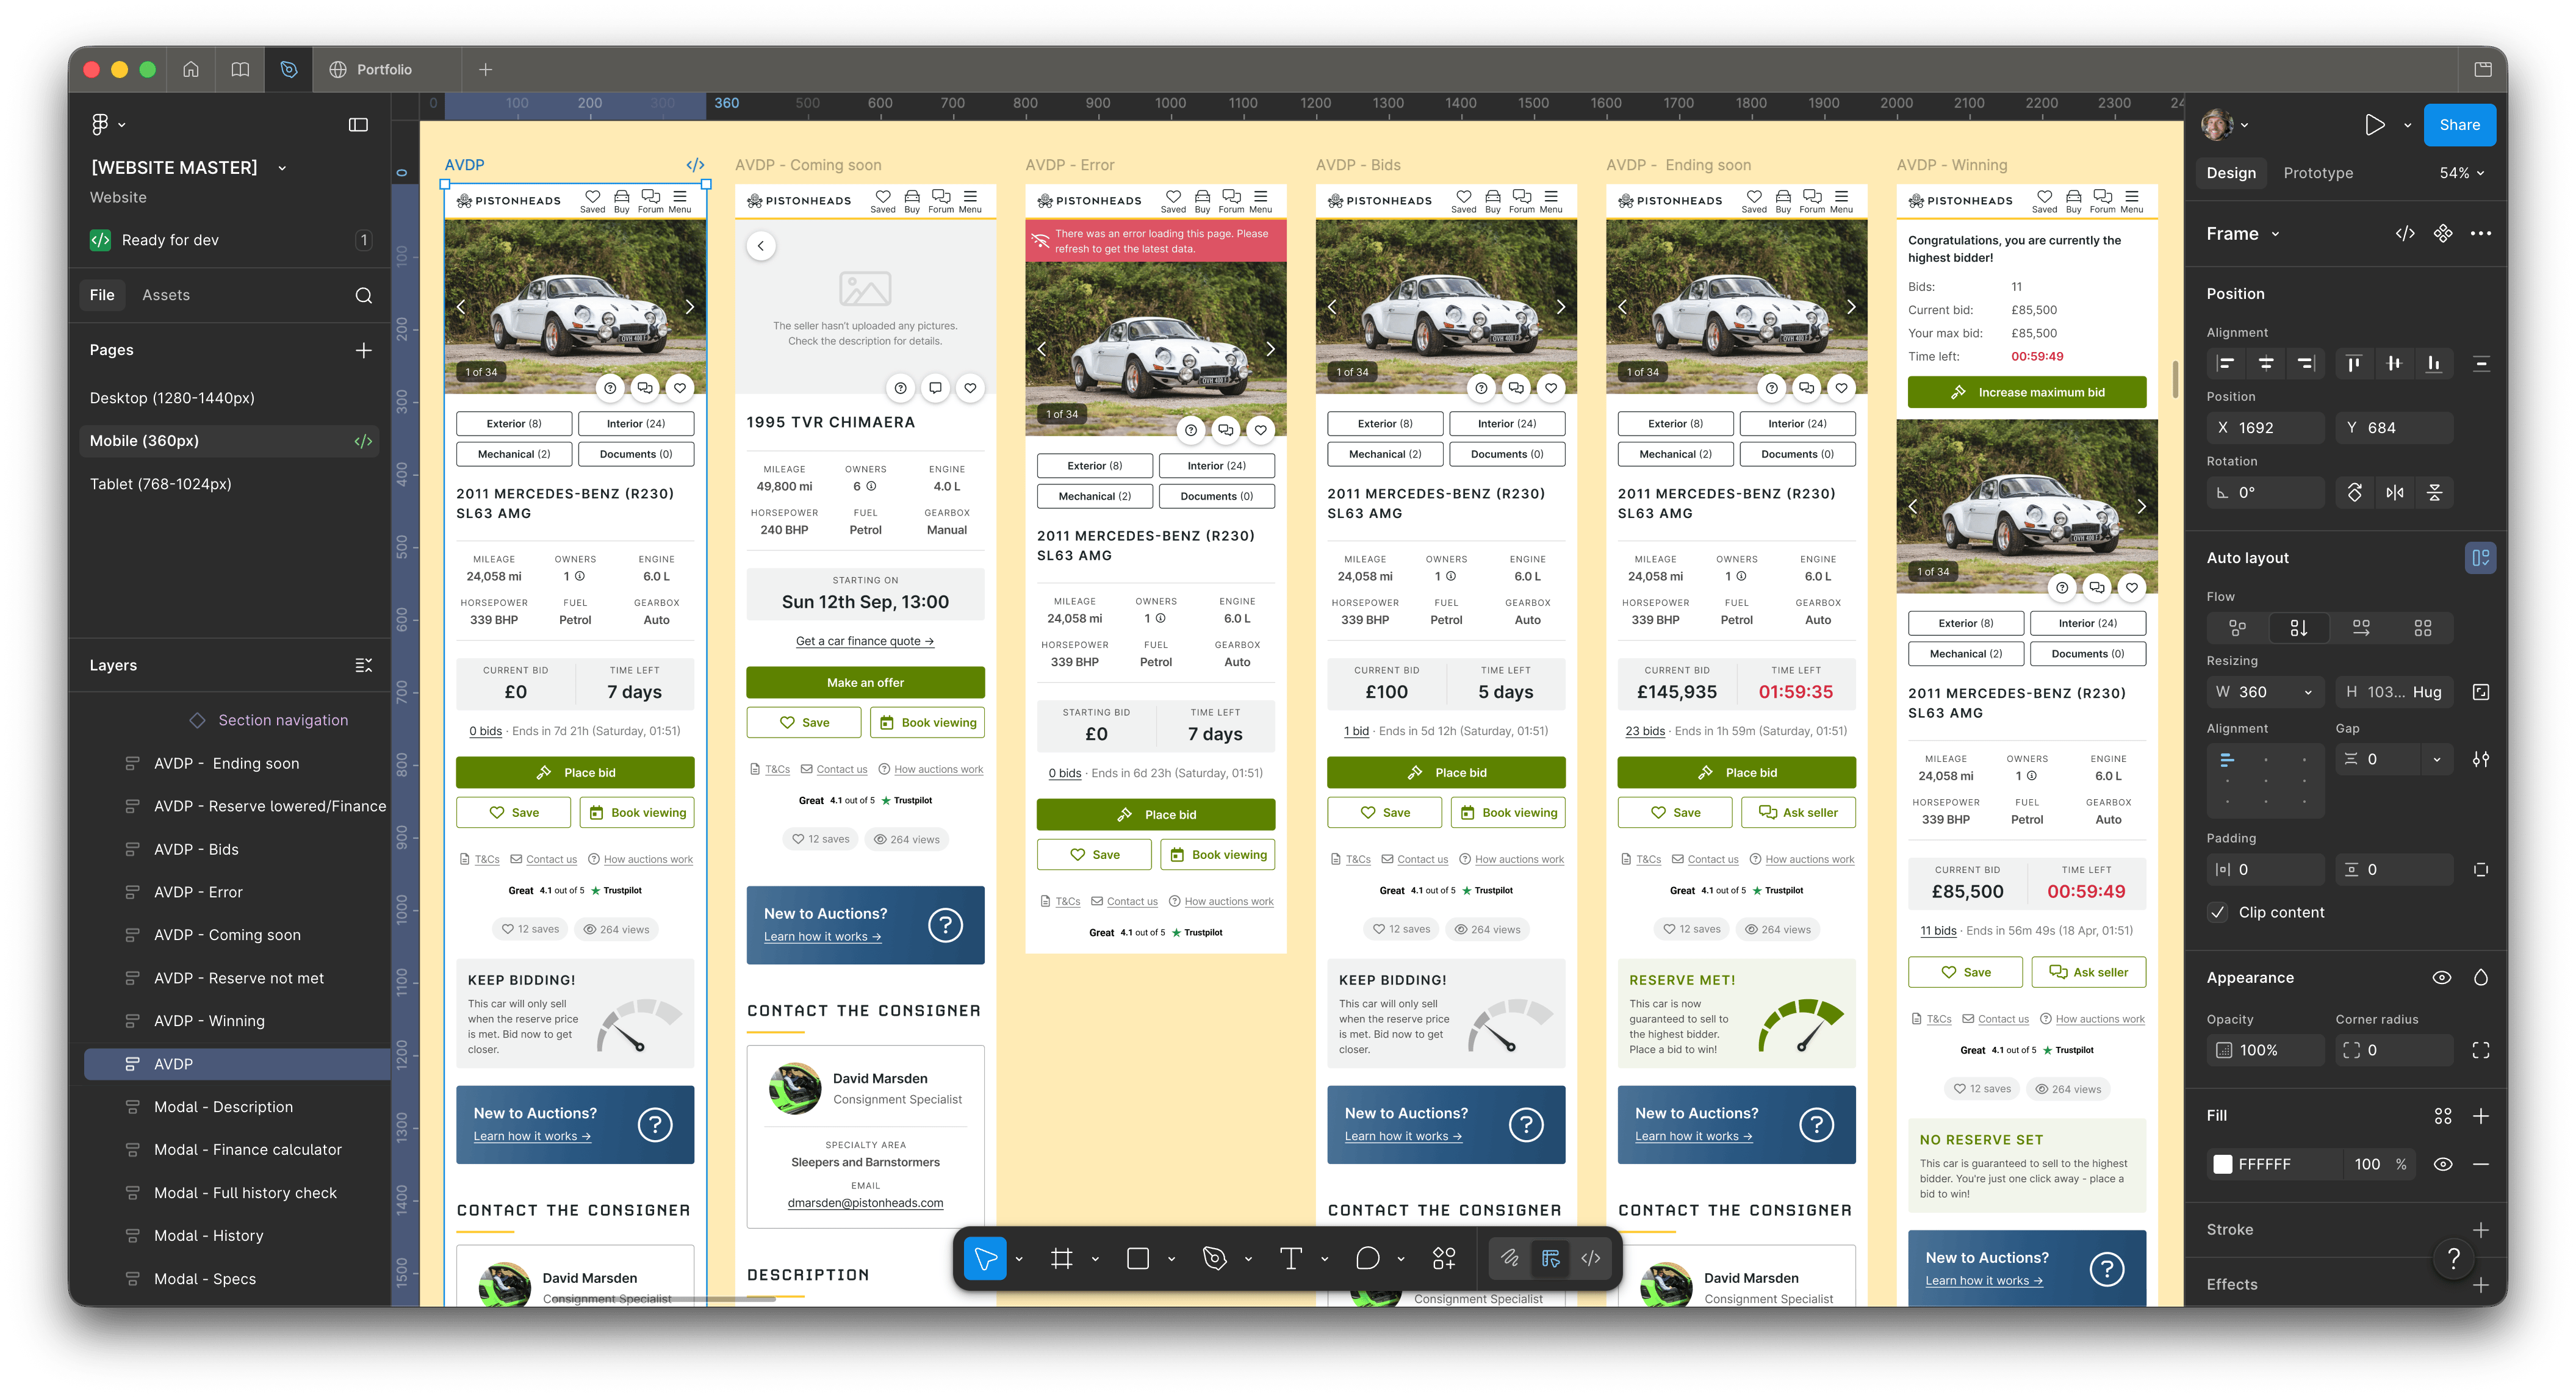Toggle auto layout button in the Auto layout header
The height and width of the screenshot is (1397, 2576).
click(2481, 557)
